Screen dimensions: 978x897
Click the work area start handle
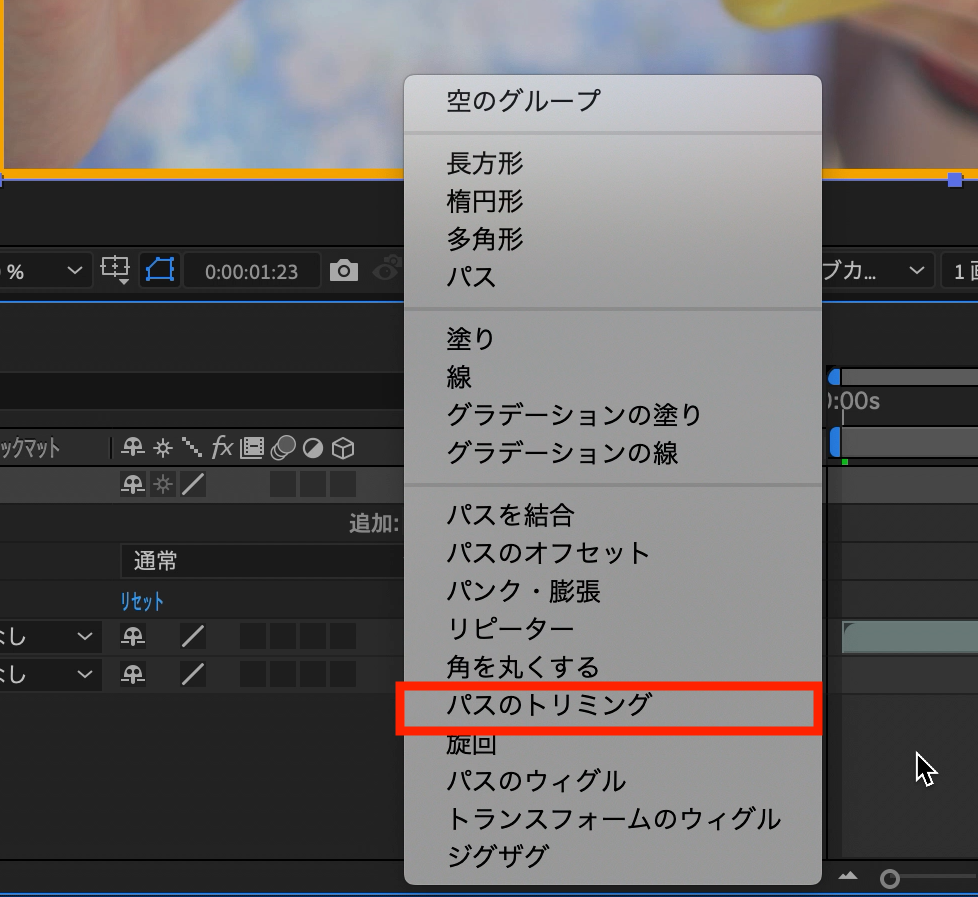tap(835, 442)
